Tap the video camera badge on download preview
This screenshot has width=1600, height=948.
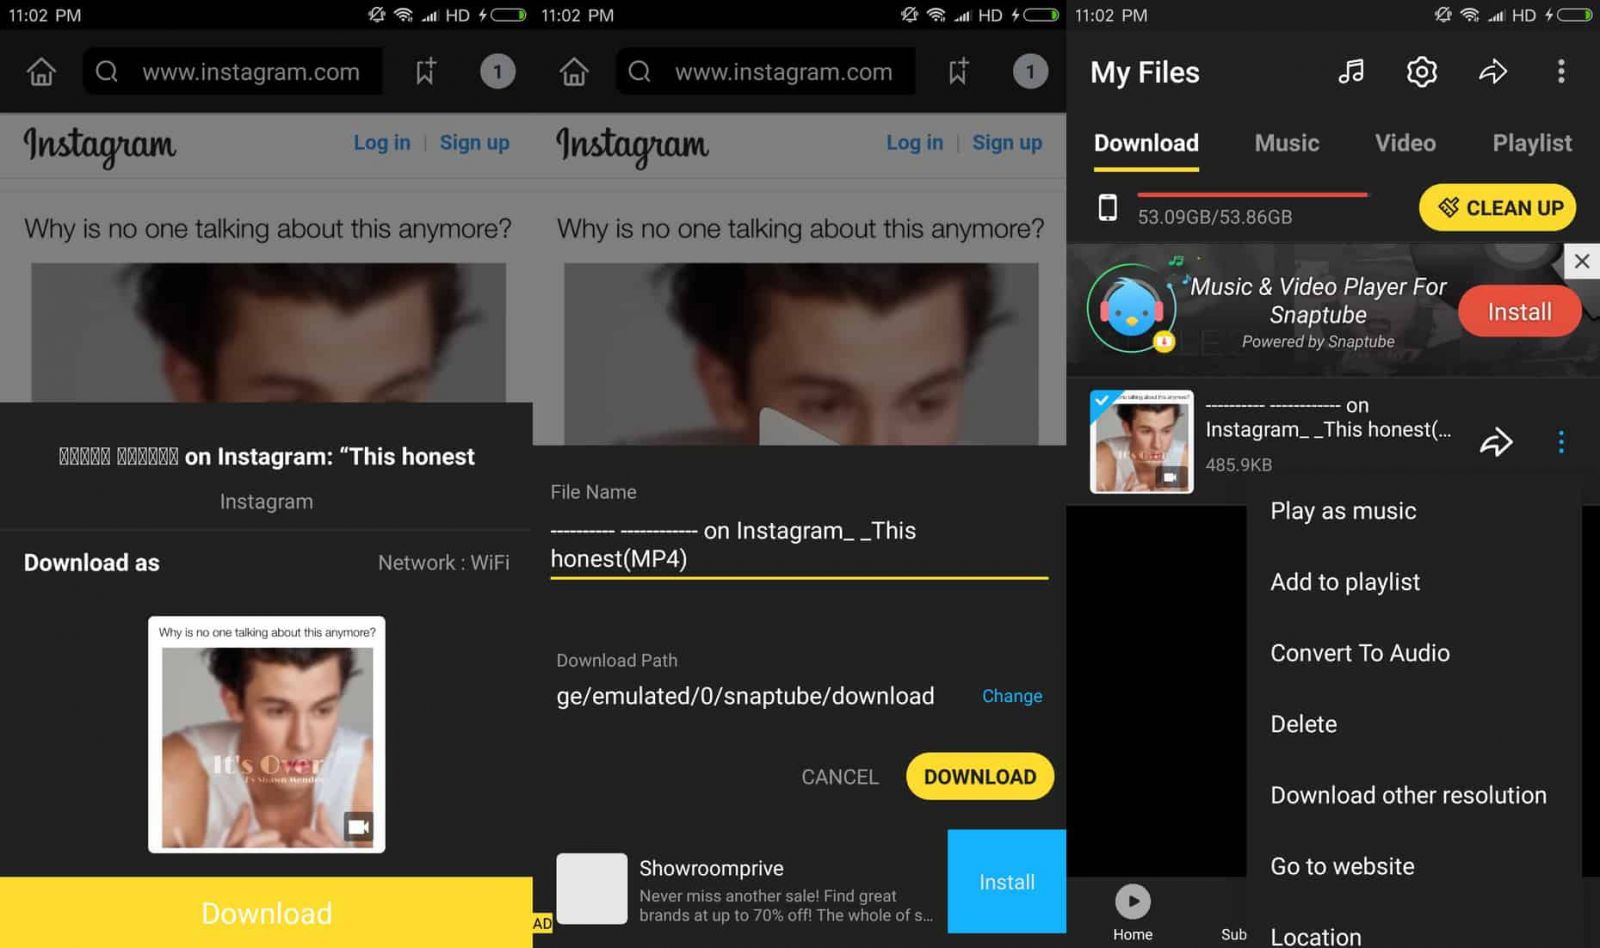pos(358,826)
